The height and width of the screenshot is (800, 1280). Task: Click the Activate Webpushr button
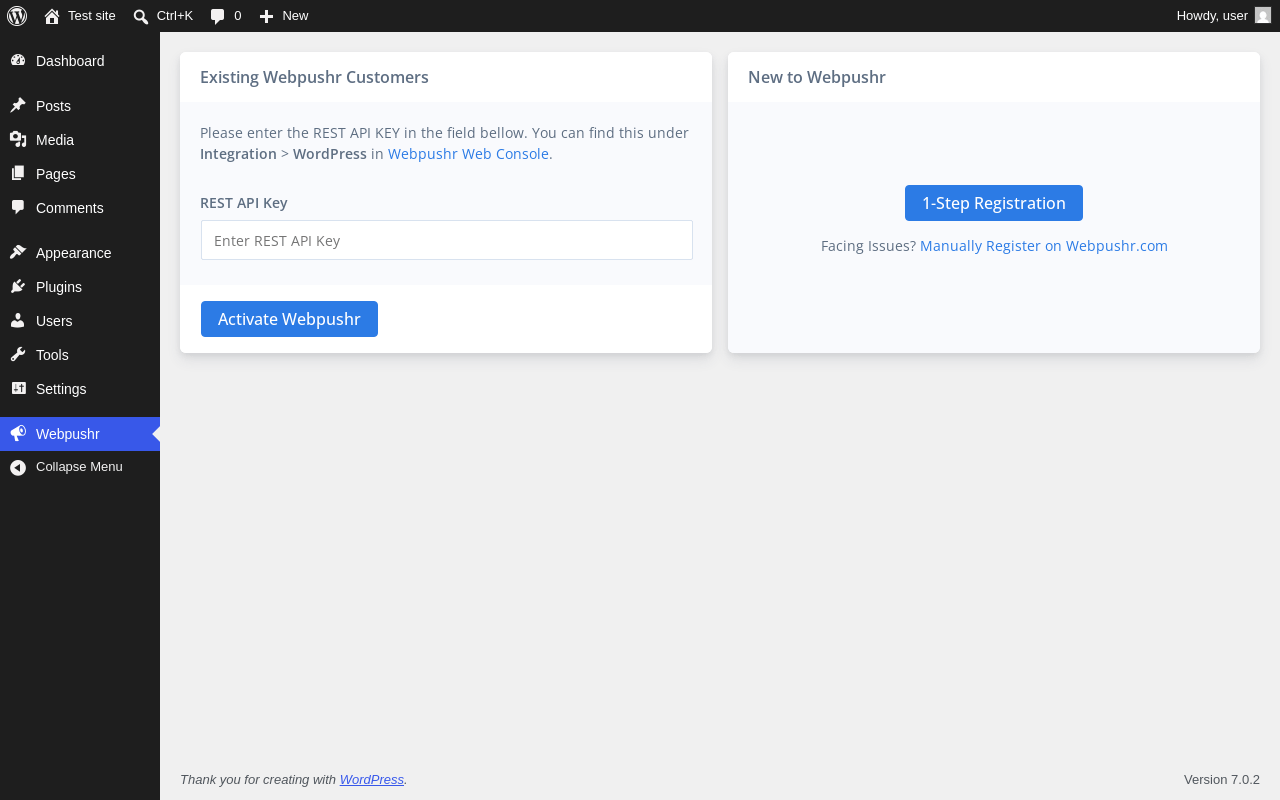coord(289,319)
